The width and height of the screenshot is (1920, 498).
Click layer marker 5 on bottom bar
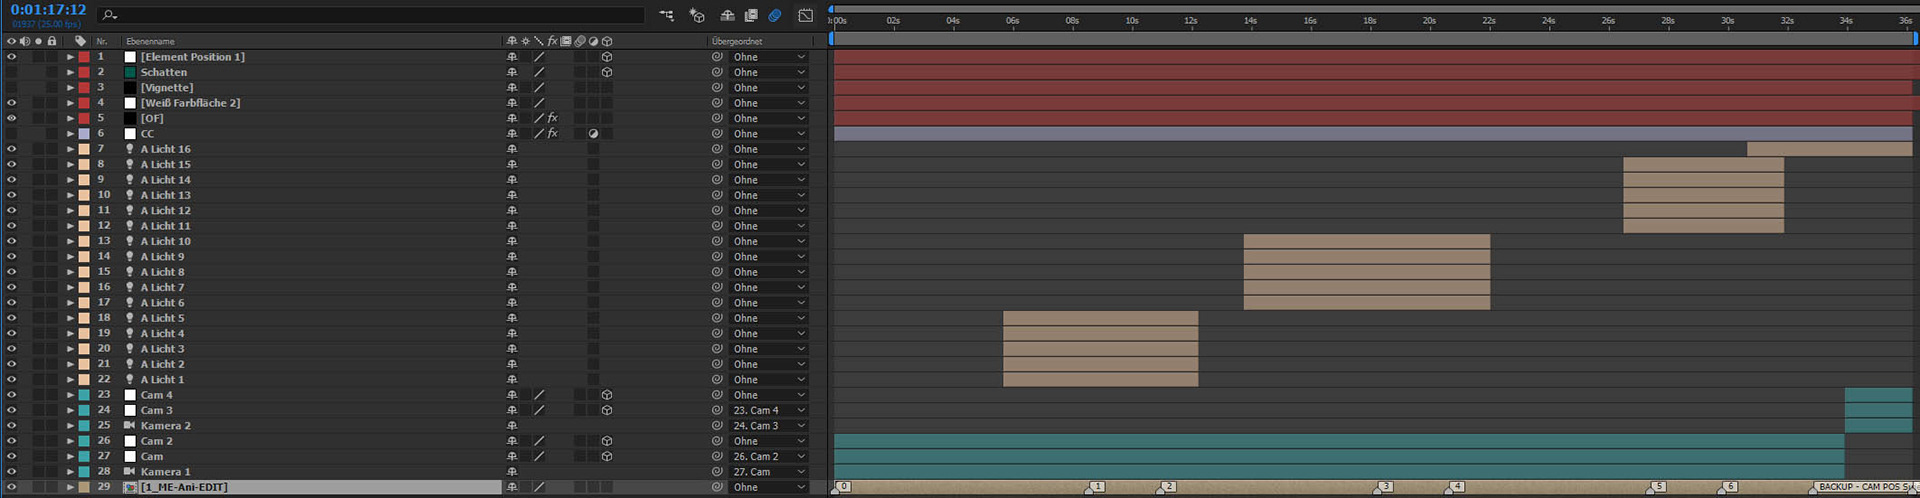(1657, 487)
